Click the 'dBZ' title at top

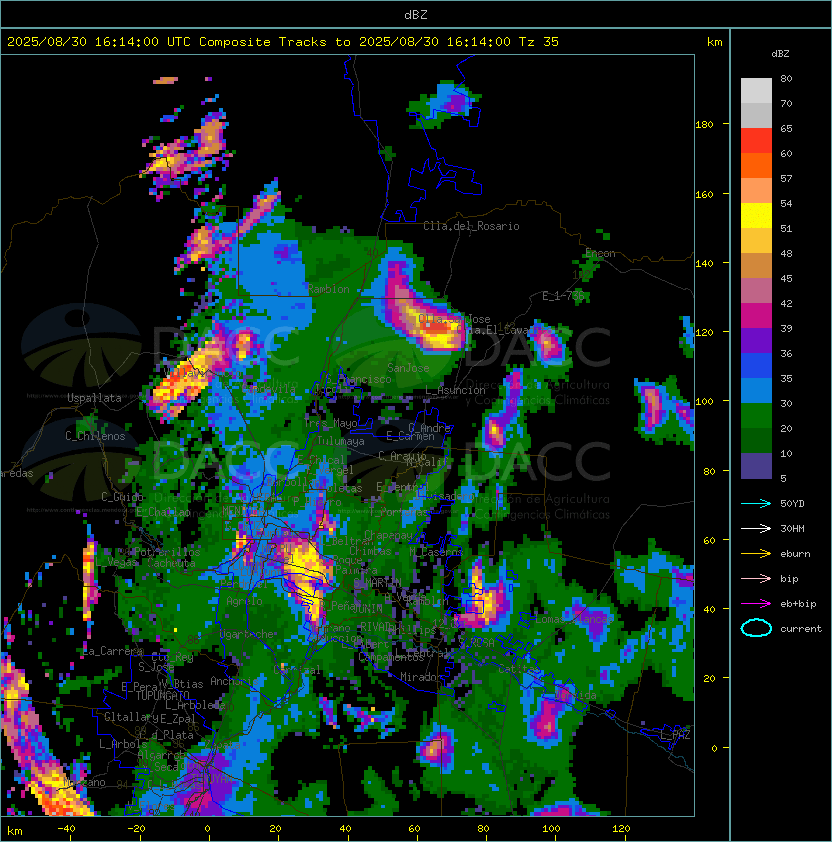(x=416, y=14)
